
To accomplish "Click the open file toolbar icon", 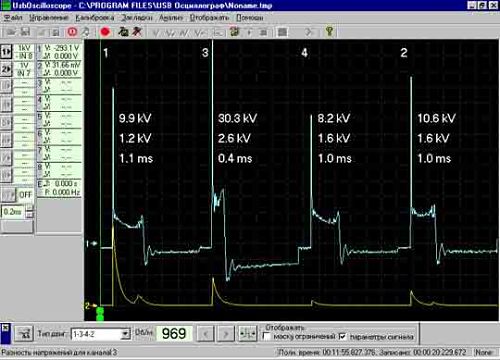I will tap(11, 32).
